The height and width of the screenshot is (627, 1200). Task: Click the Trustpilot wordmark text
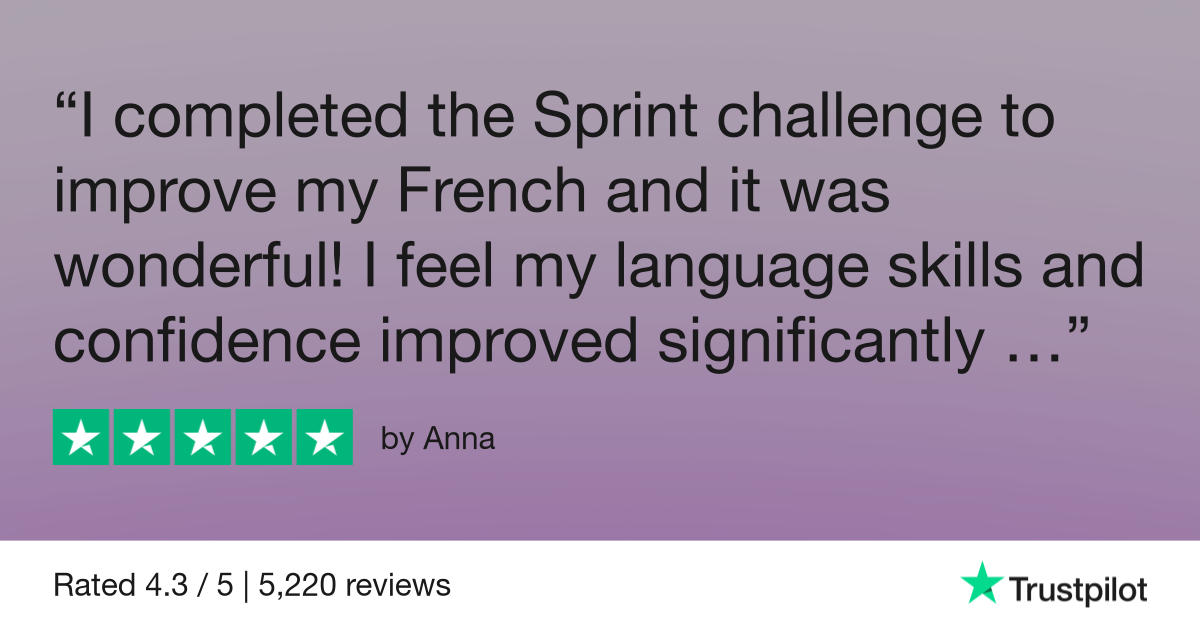(1077, 590)
